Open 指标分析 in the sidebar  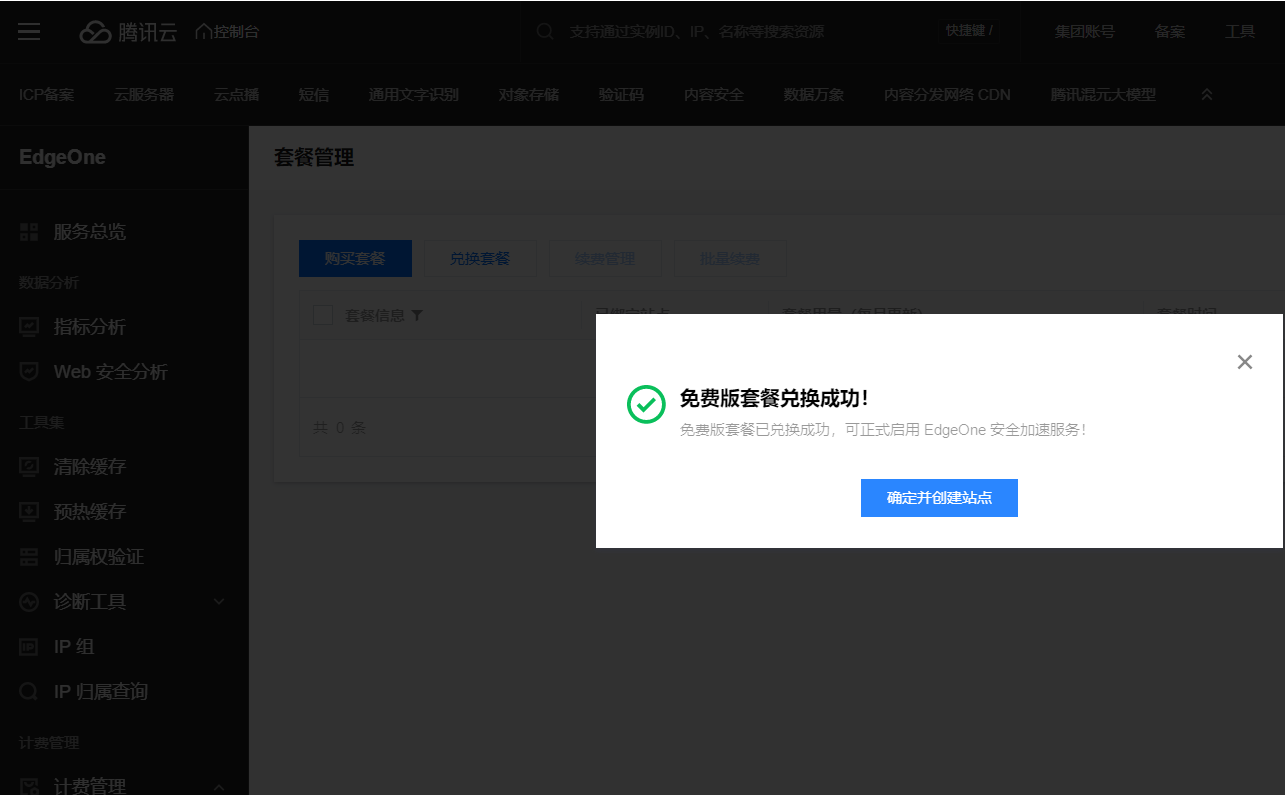pyautogui.click(x=90, y=327)
